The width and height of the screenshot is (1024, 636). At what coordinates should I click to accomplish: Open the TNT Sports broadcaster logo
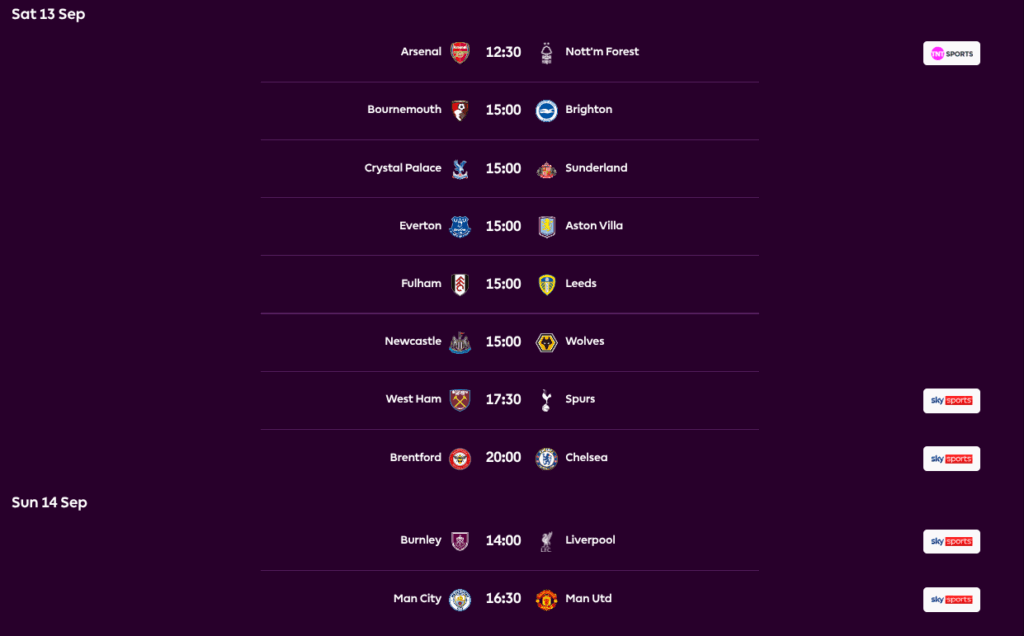pos(951,53)
